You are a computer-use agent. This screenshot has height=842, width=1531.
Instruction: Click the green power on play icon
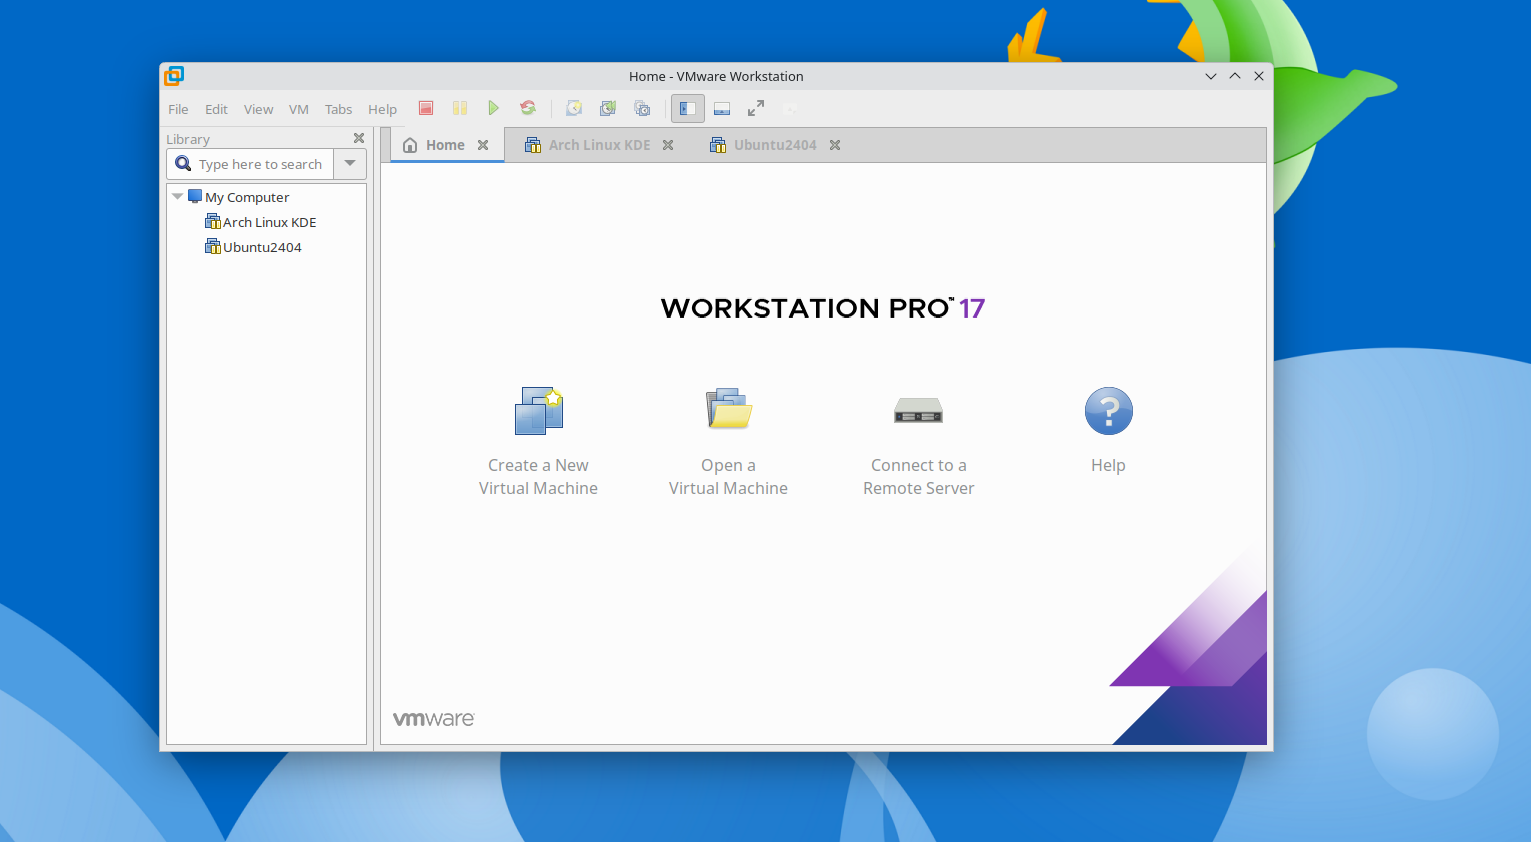(x=493, y=108)
